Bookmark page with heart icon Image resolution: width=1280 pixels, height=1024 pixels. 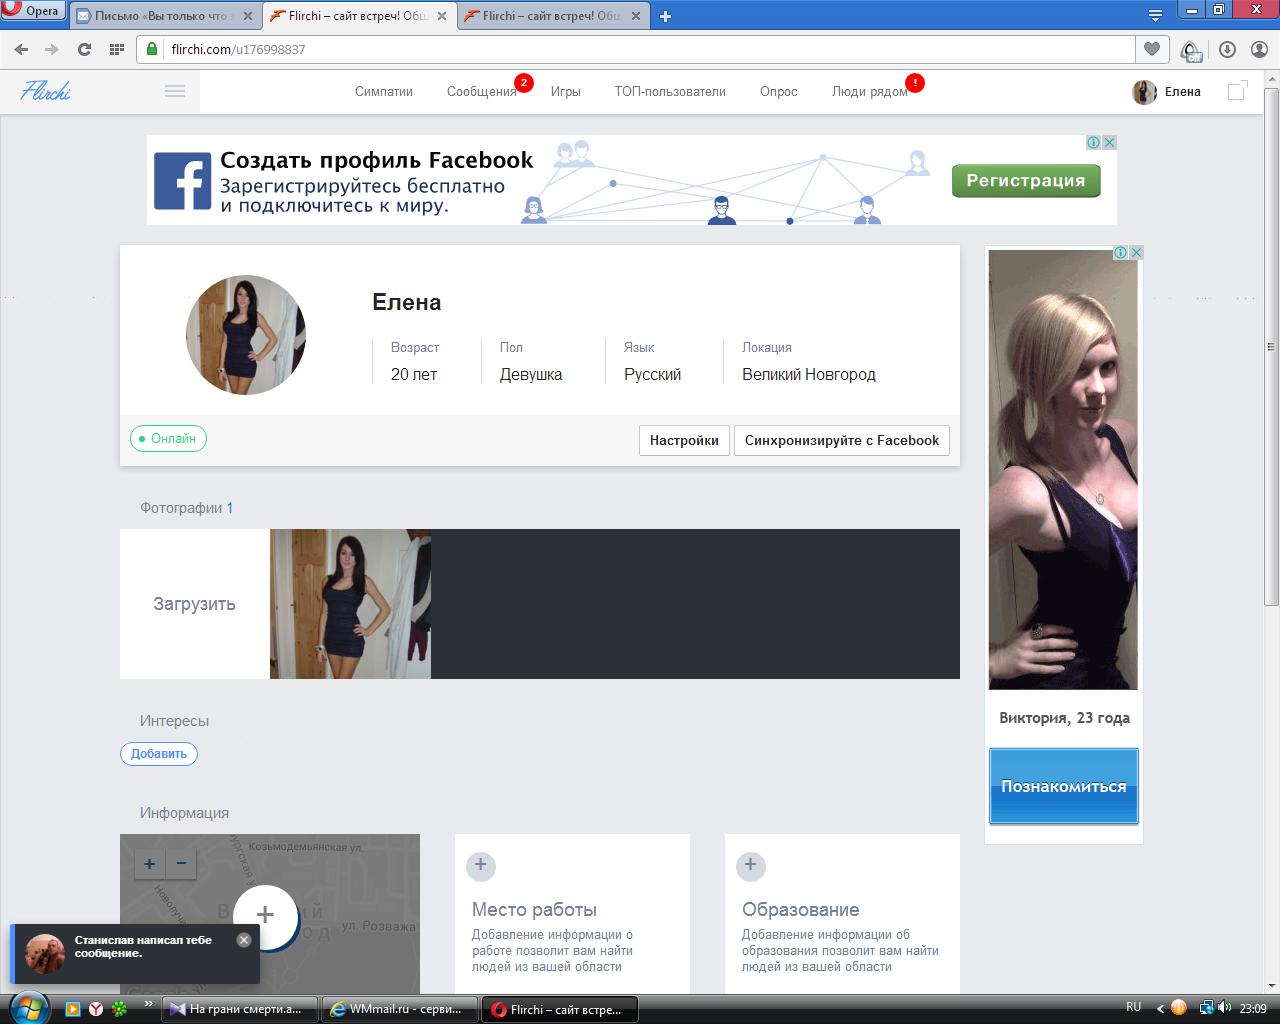click(1152, 49)
